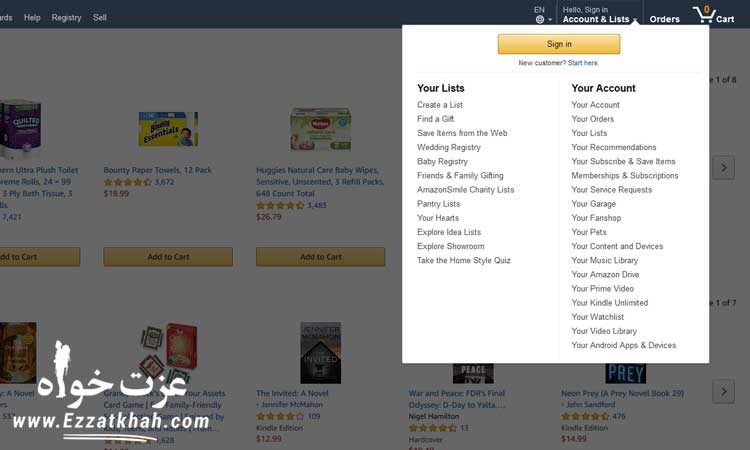Image resolution: width=750 pixels, height=450 pixels.
Task: Open the shopping cart icon
Action: coord(704,15)
